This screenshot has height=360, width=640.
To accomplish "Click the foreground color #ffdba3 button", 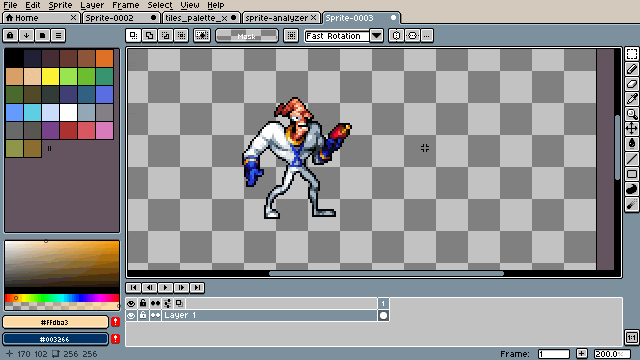I will 56,322.
